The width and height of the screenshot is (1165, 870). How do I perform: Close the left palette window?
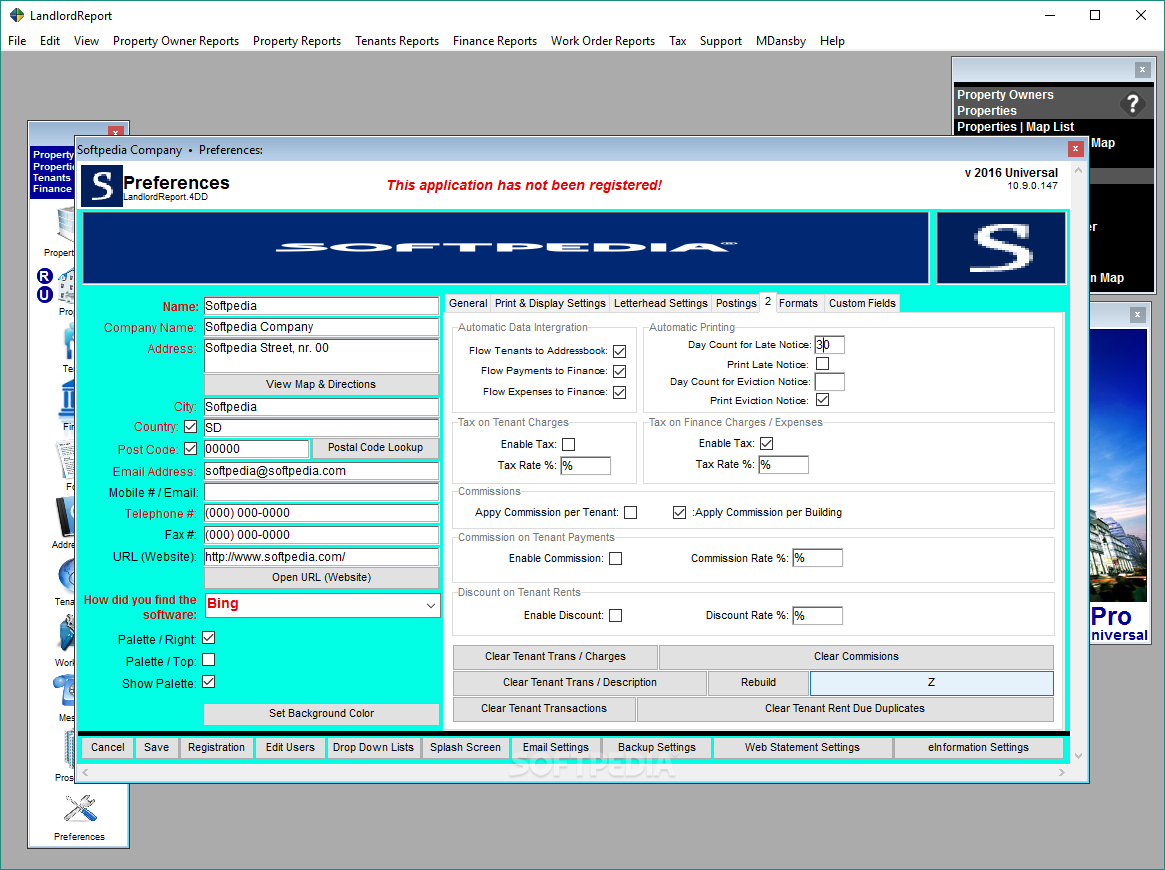coord(115,132)
